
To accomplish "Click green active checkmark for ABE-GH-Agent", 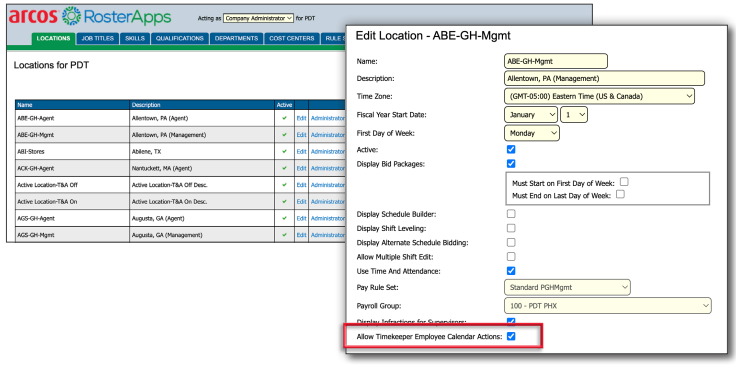I will click(284, 118).
